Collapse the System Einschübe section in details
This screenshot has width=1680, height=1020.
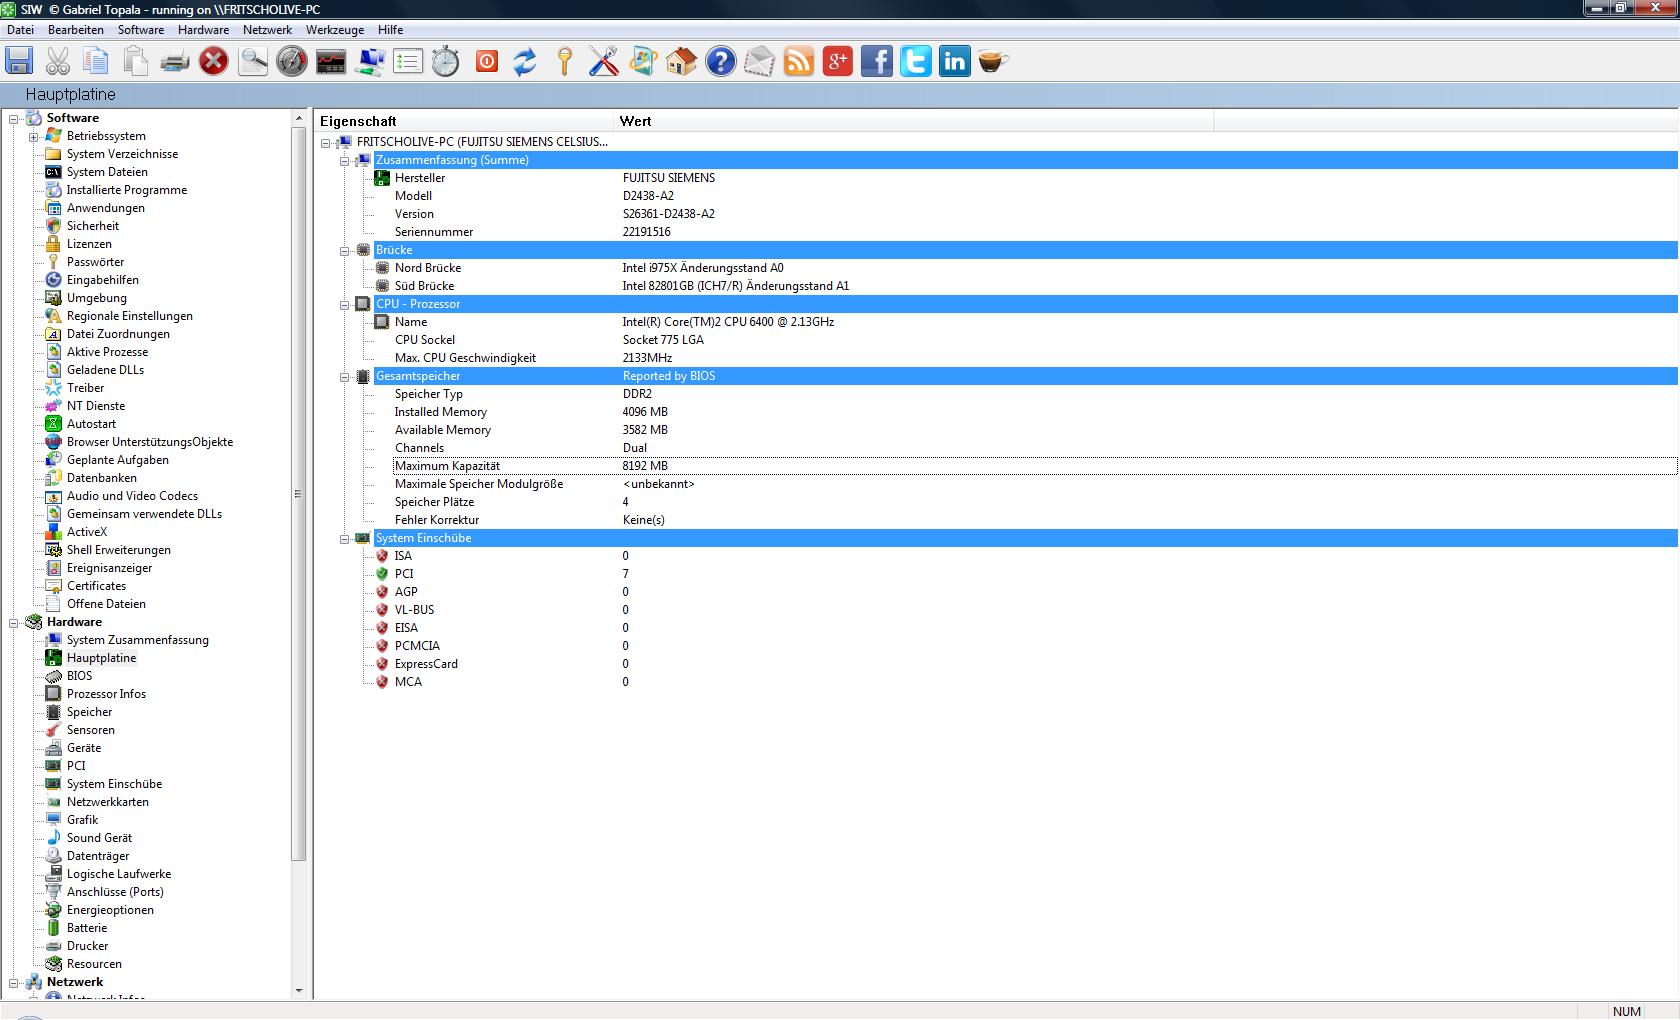(344, 538)
